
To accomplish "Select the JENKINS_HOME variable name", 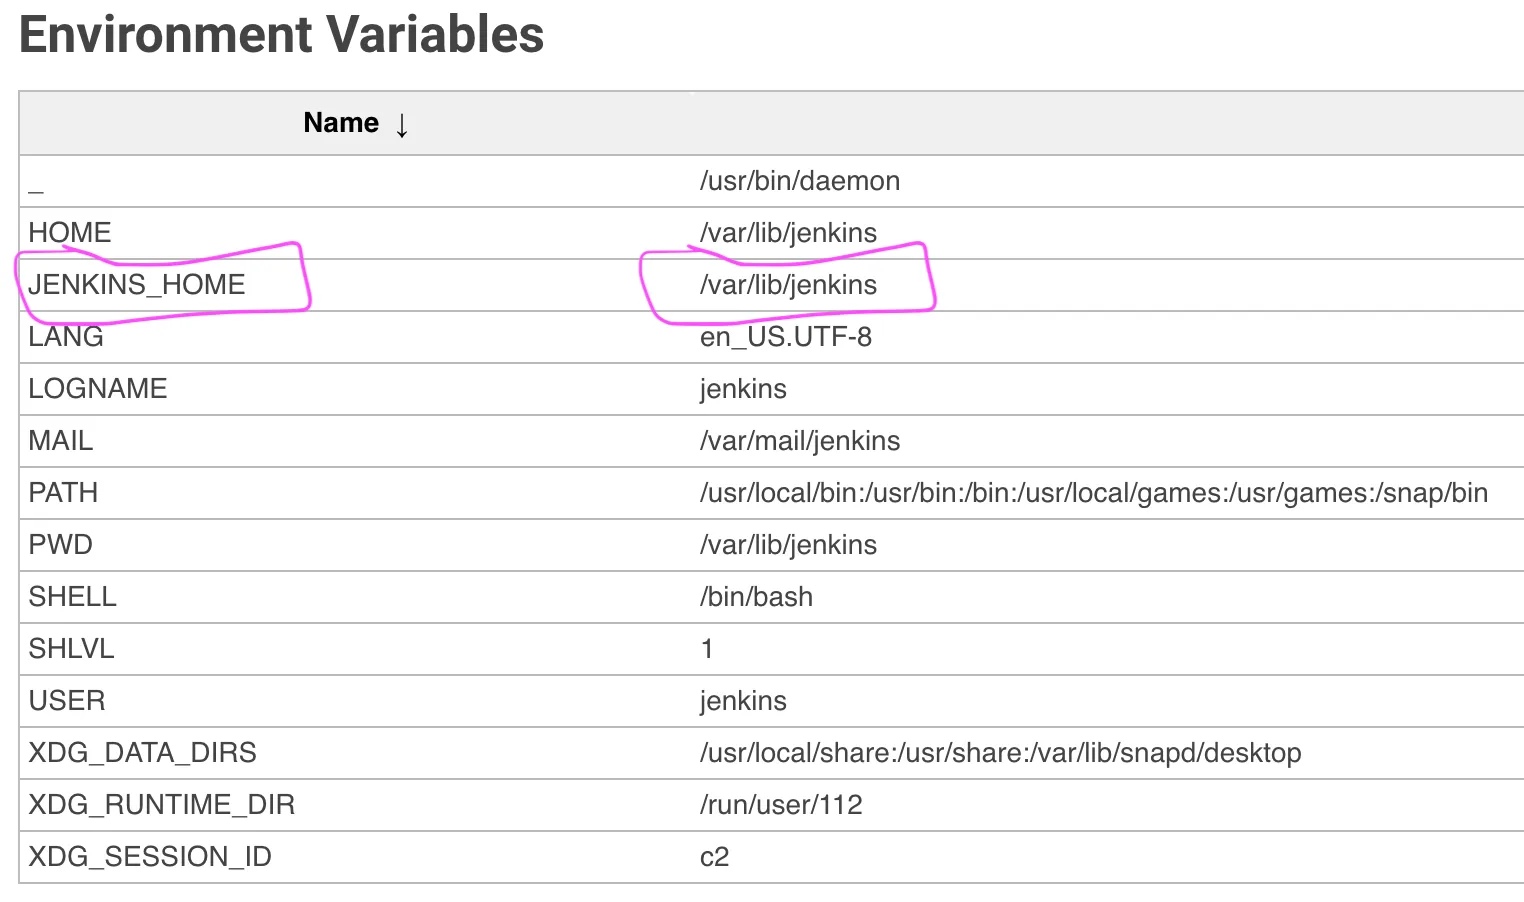I will (137, 285).
